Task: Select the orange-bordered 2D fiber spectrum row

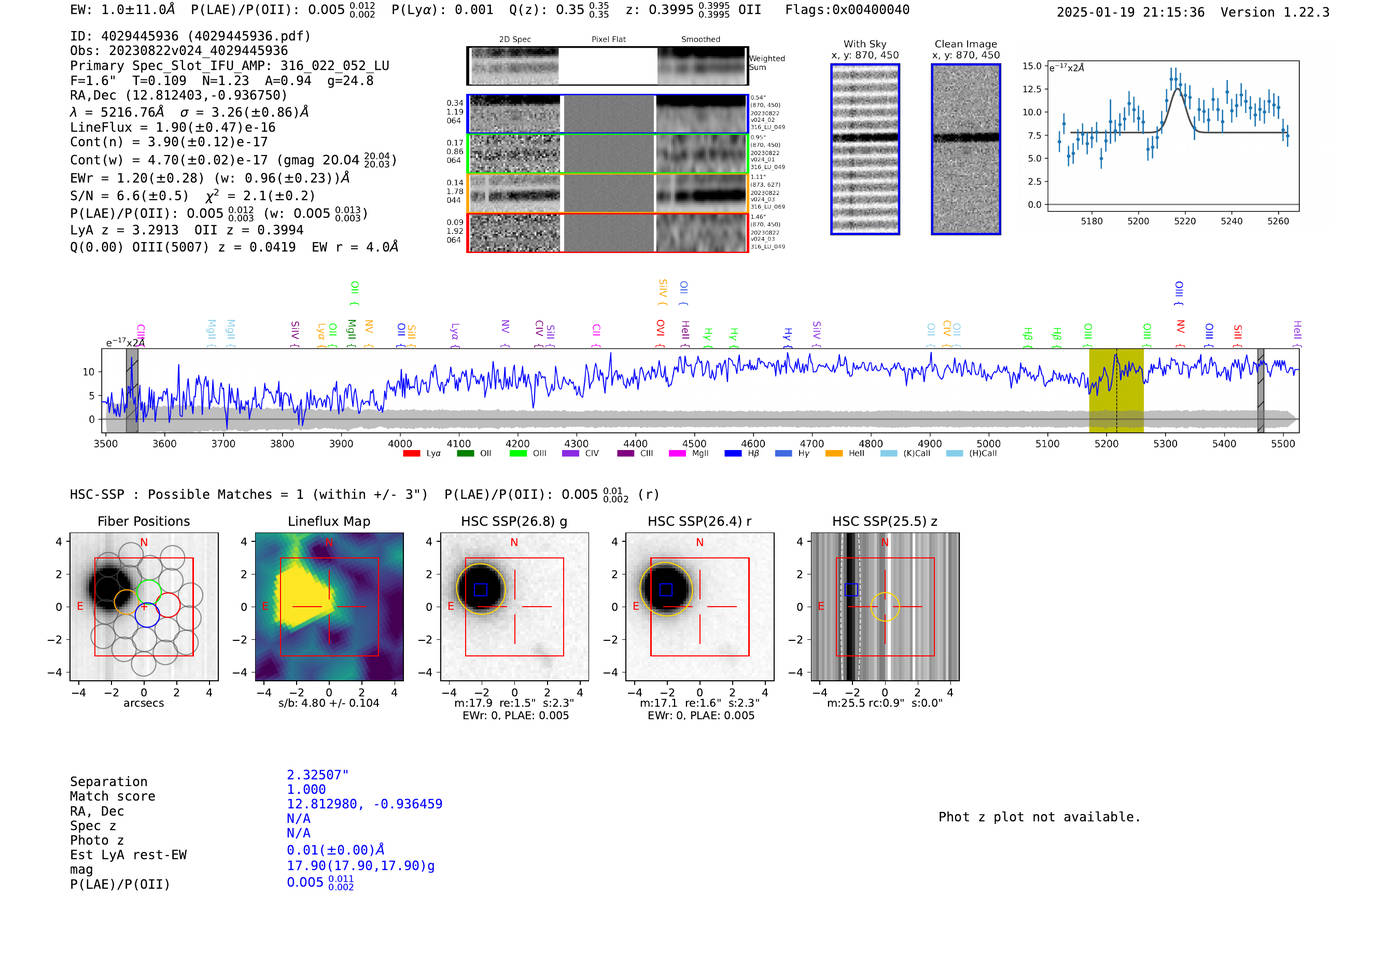Action: (607, 193)
